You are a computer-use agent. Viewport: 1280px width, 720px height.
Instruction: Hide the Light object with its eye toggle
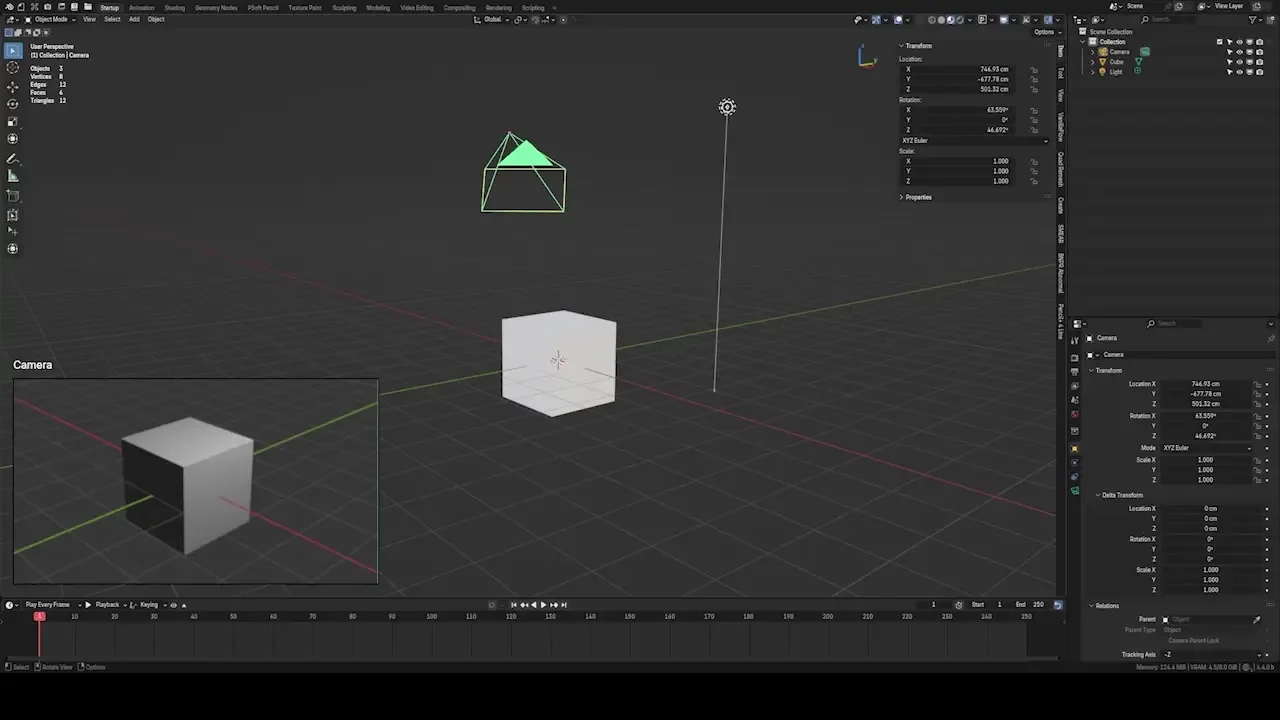(1239, 70)
